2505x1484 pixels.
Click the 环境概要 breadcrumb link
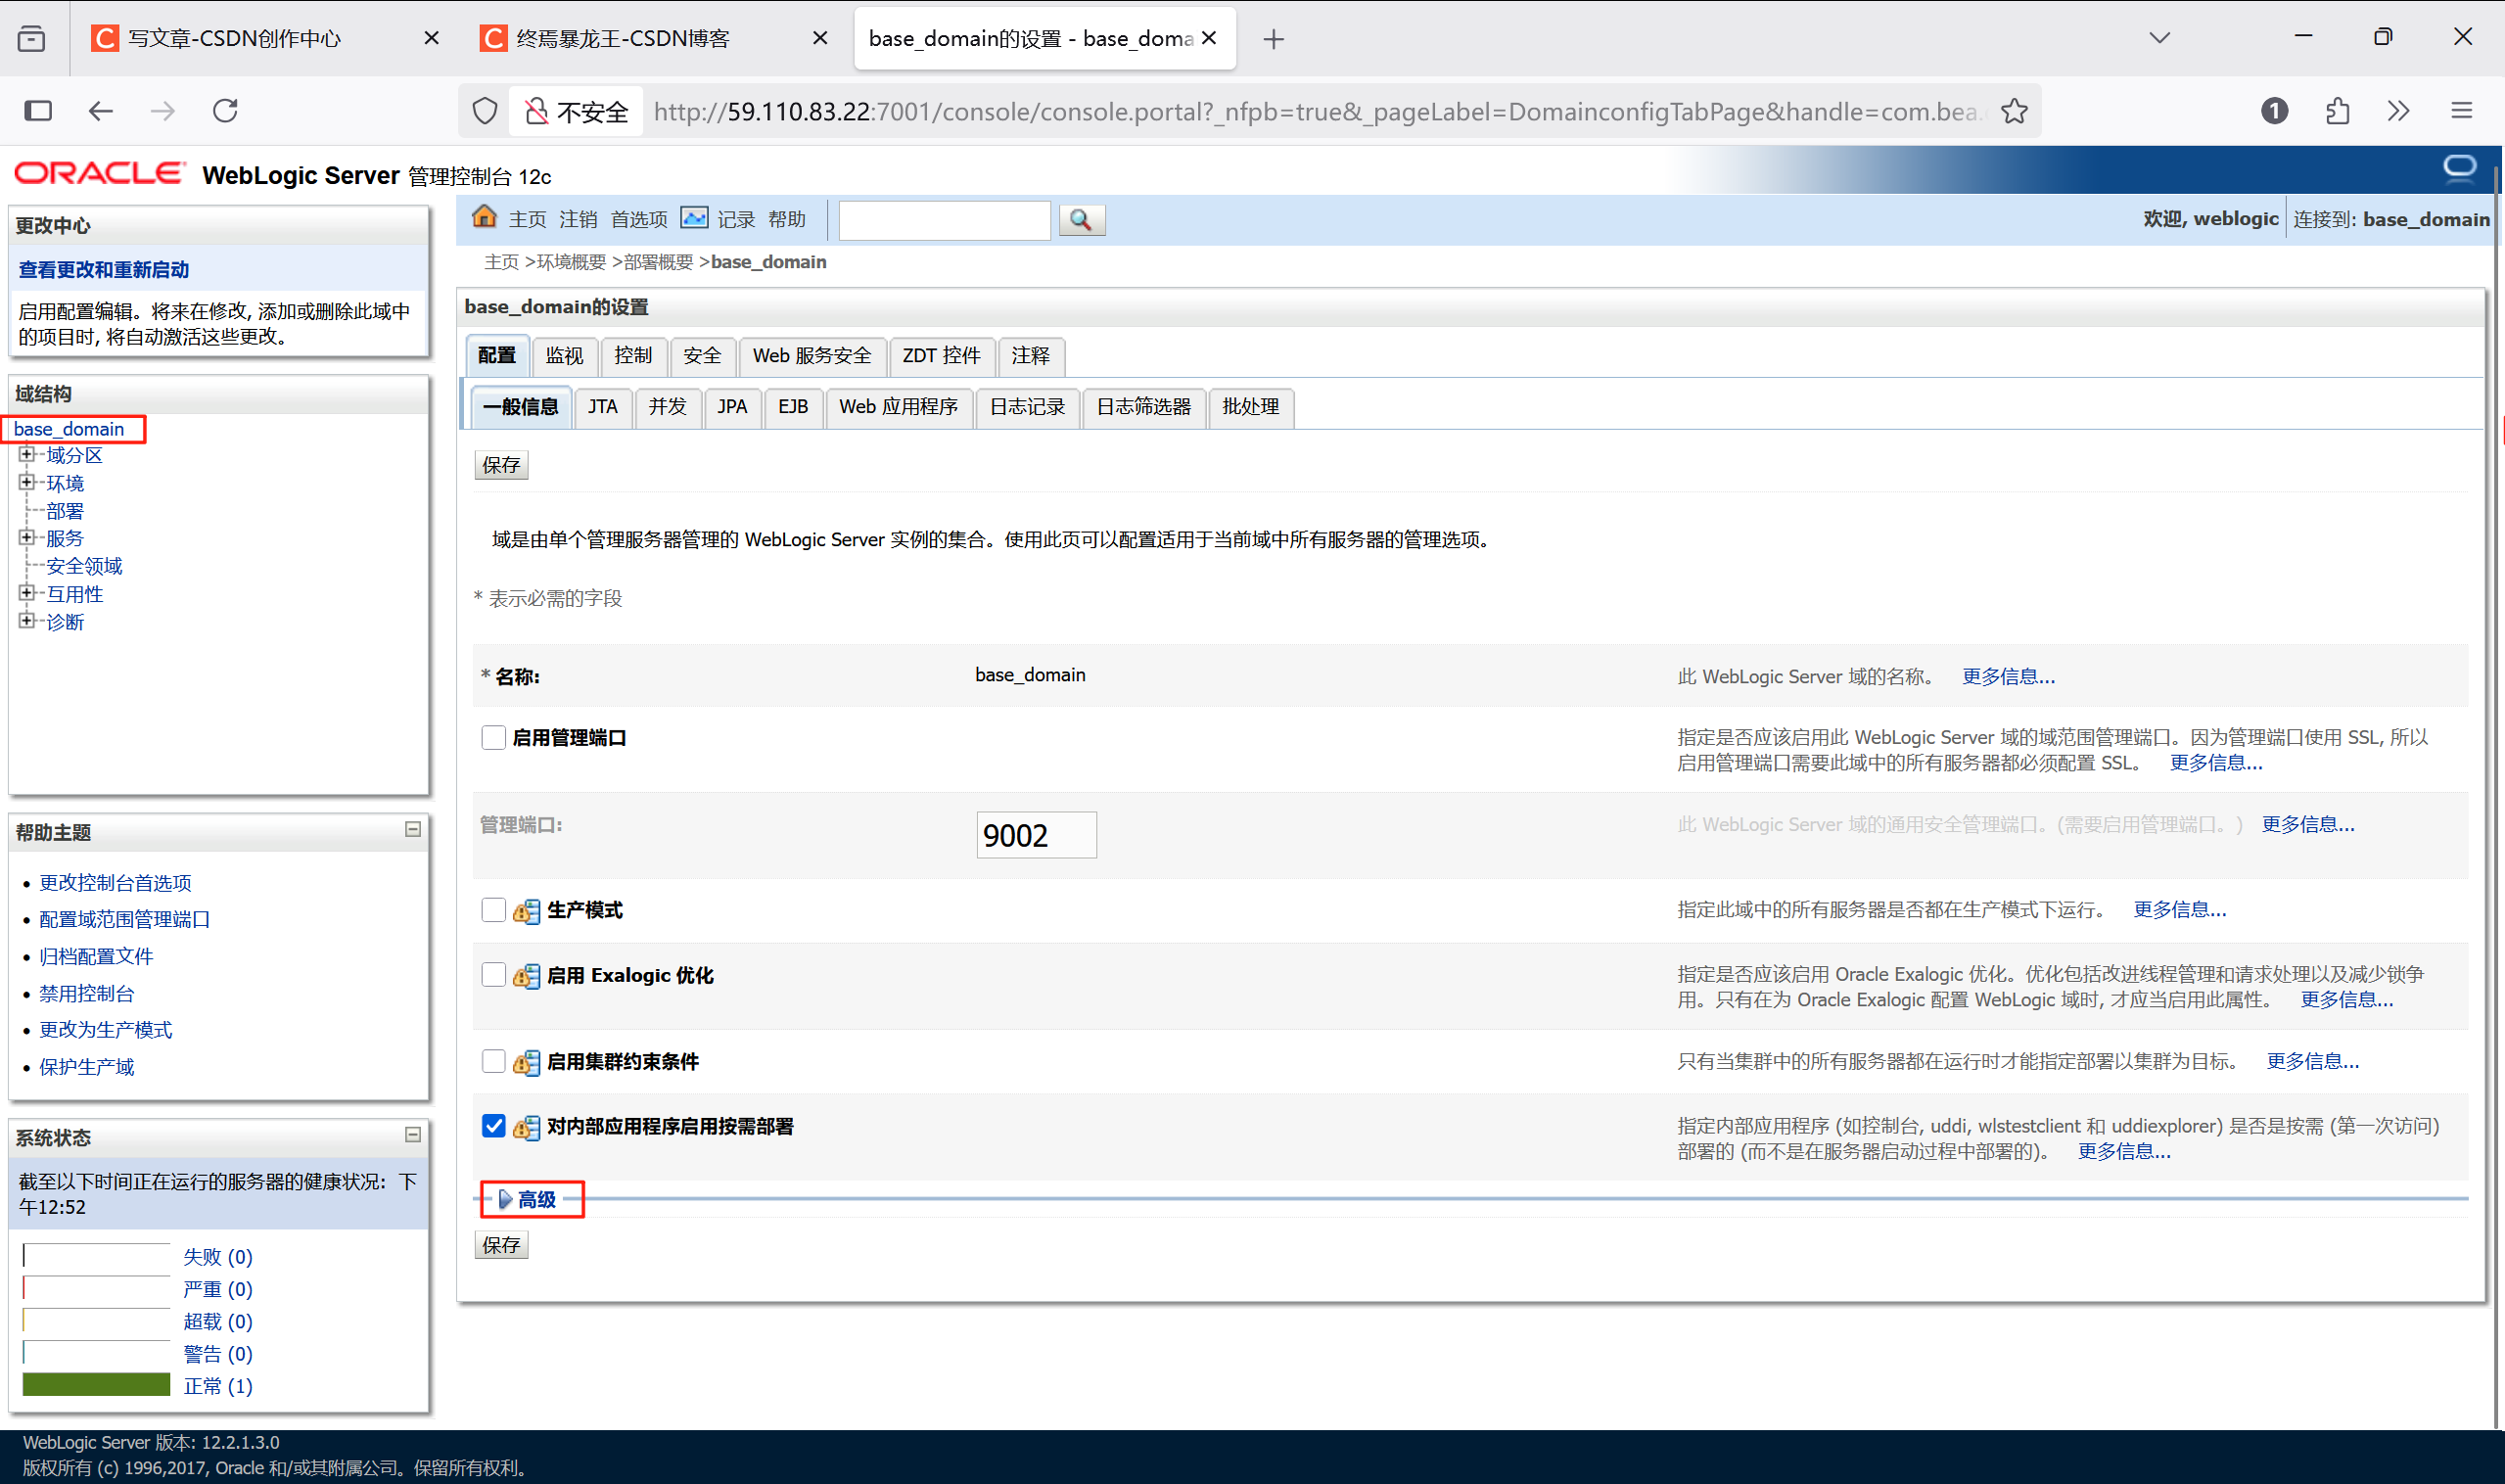point(571,262)
